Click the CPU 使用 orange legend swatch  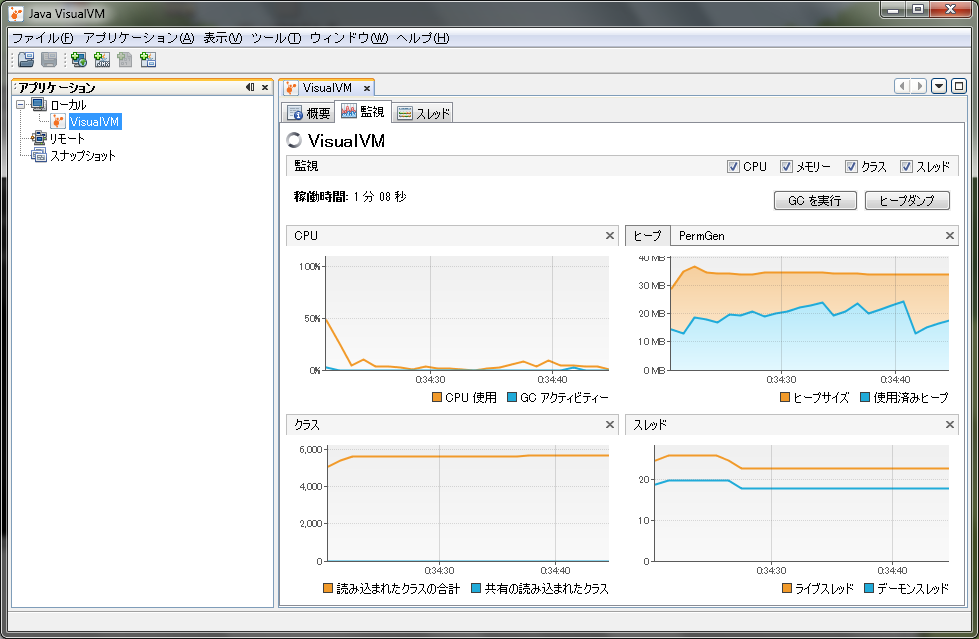click(x=437, y=397)
